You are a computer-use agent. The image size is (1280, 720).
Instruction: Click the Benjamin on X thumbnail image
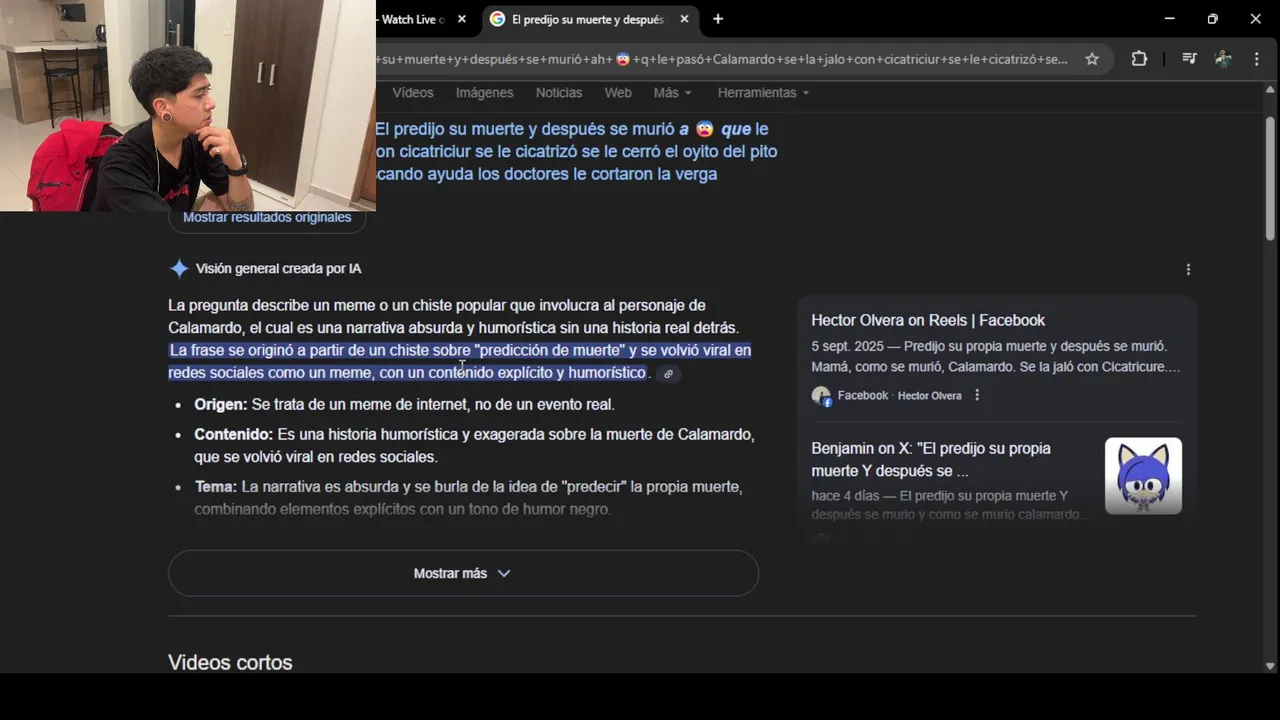point(1143,476)
